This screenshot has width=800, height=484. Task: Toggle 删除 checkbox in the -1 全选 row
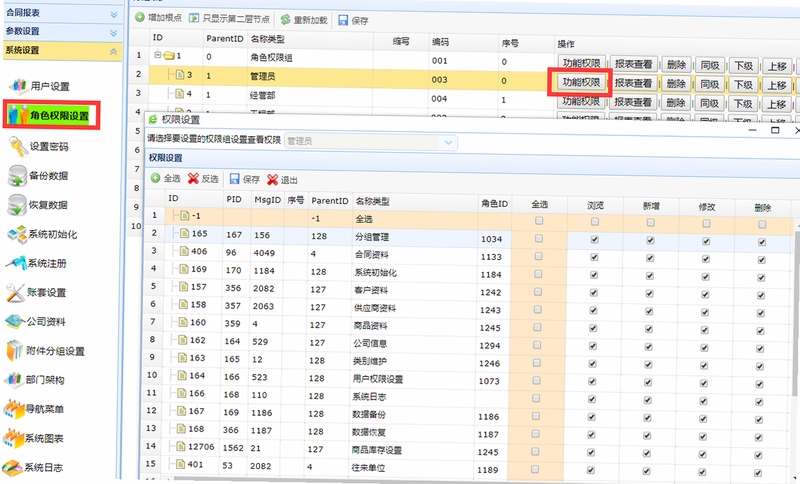(762, 224)
